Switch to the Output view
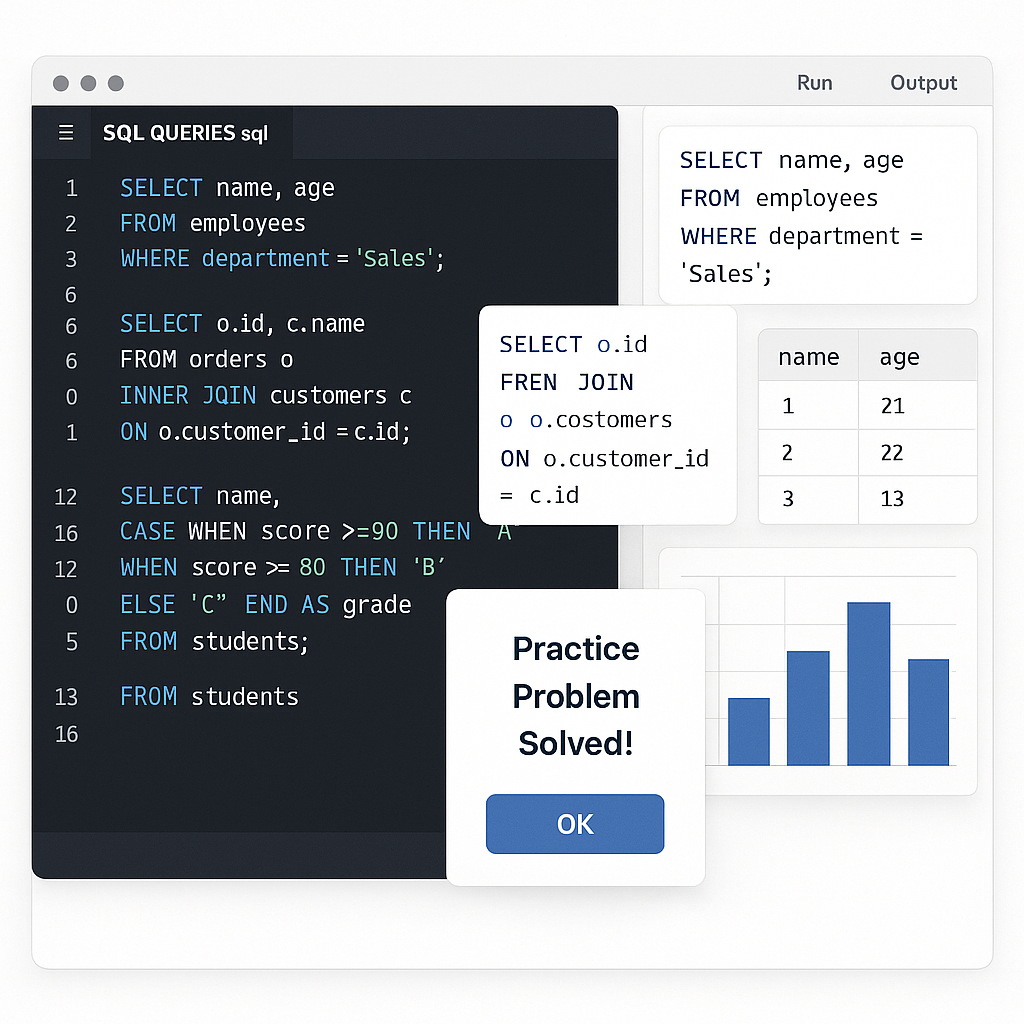The image size is (1024, 1024). [922, 83]
